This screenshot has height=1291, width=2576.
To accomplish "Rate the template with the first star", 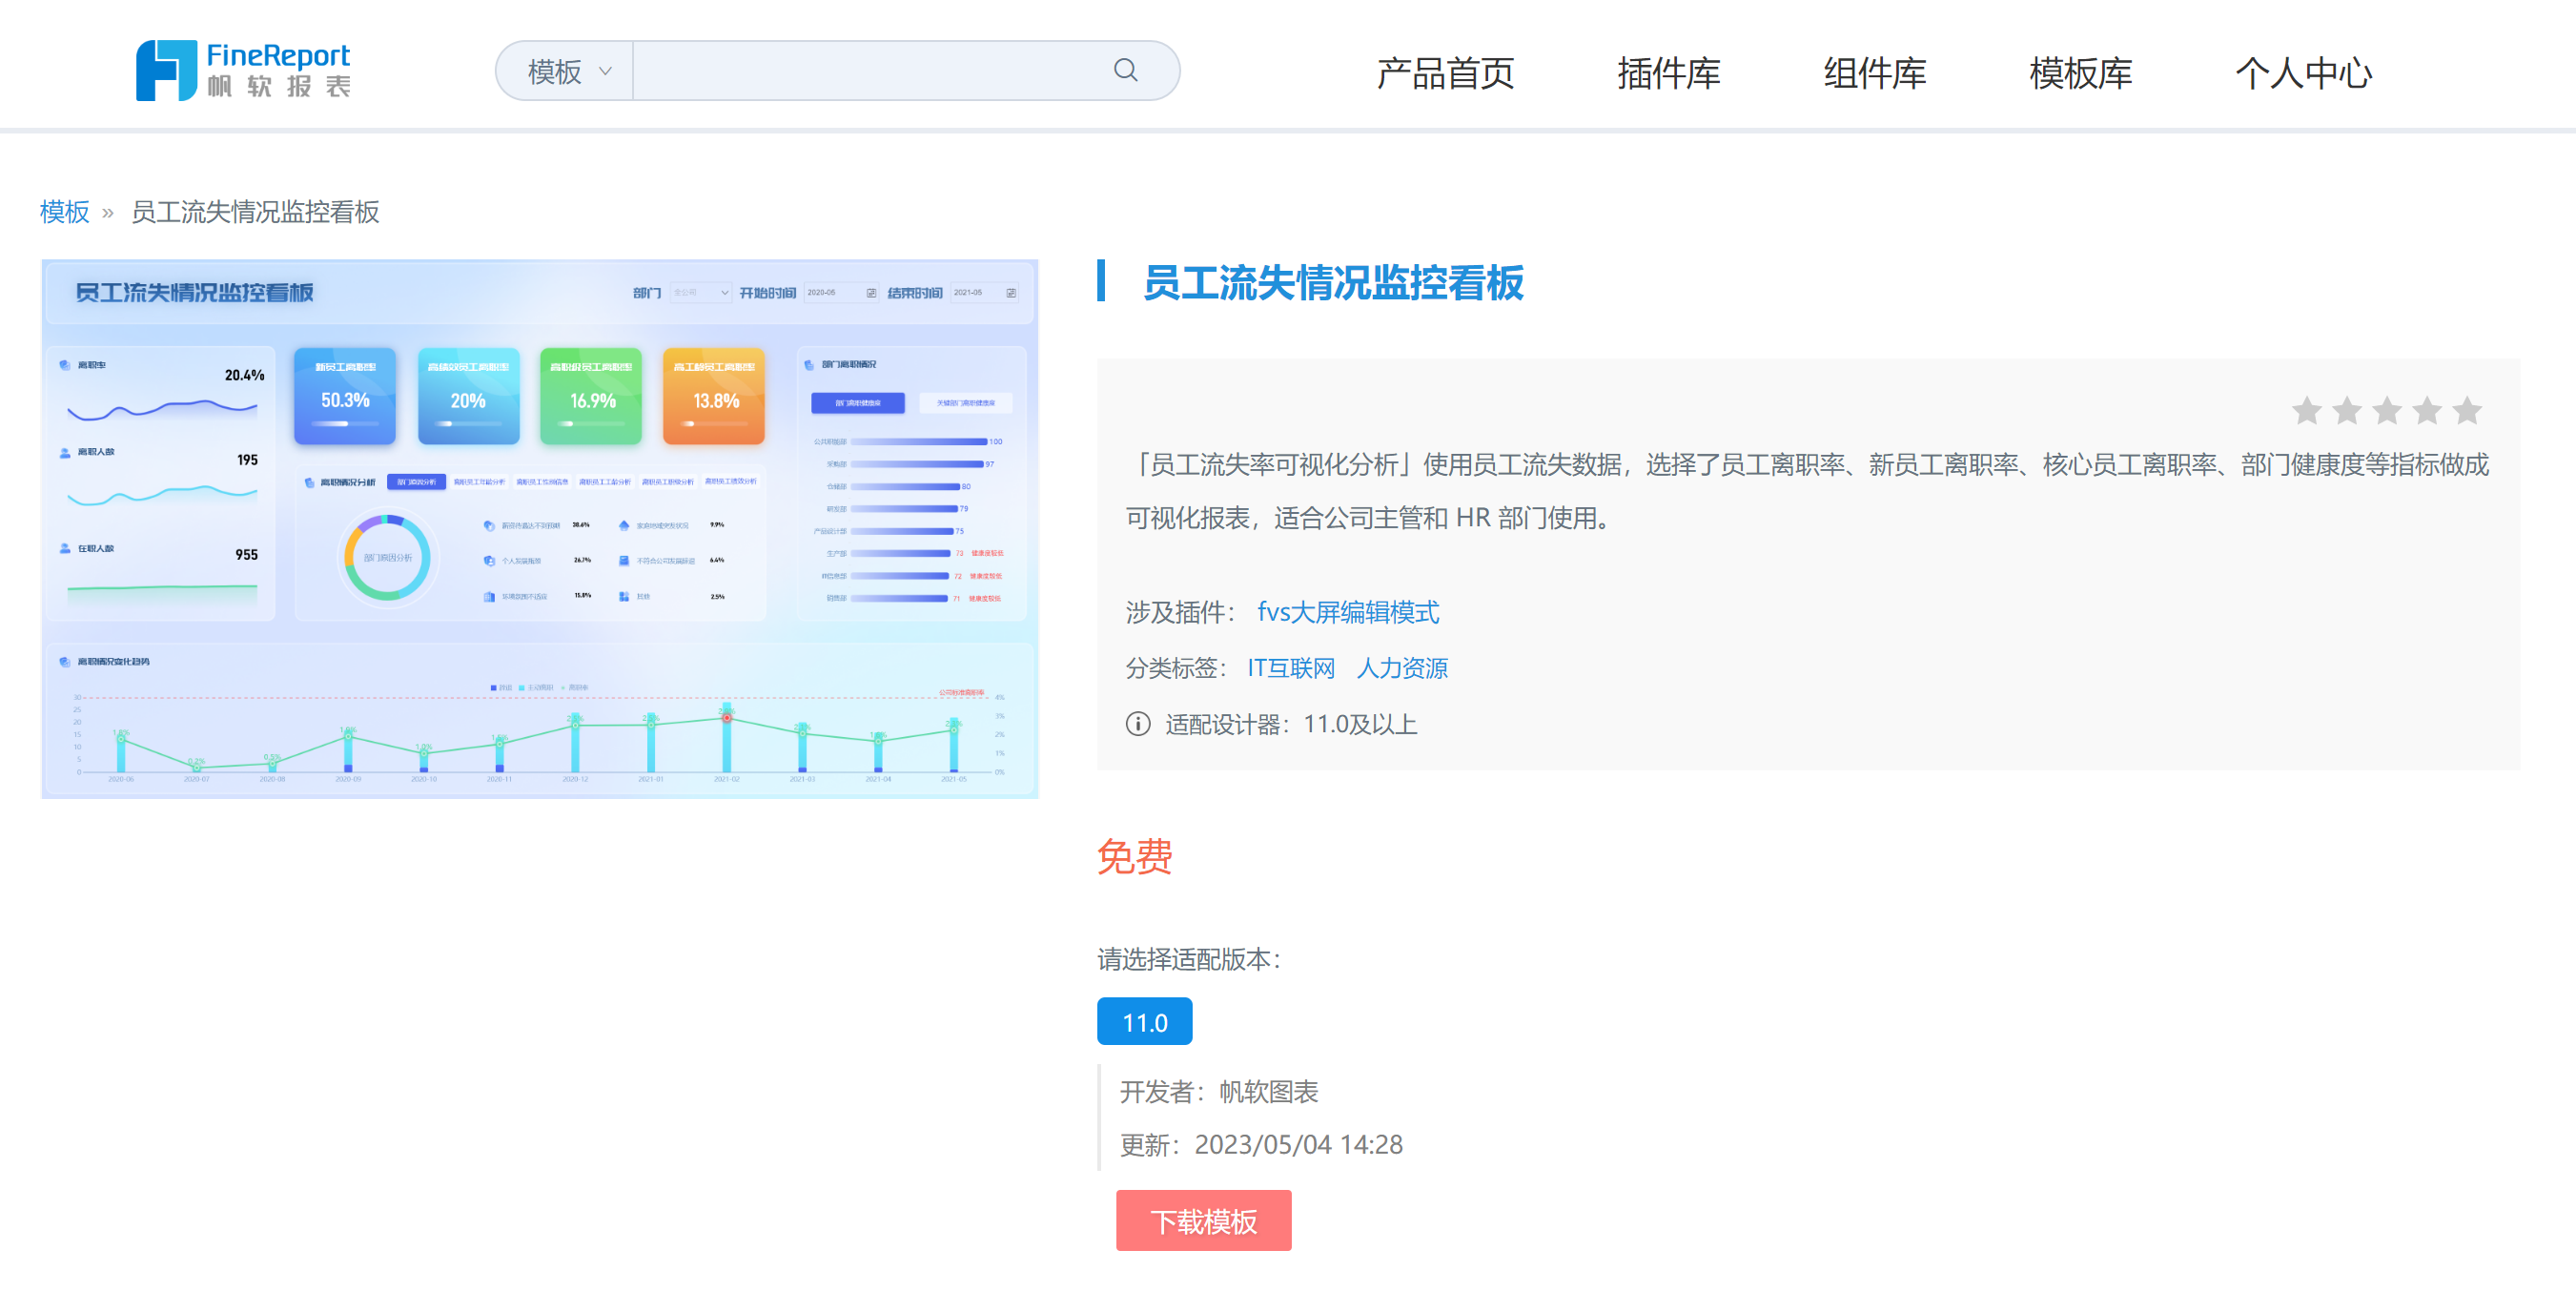I will pos(2306,410).
